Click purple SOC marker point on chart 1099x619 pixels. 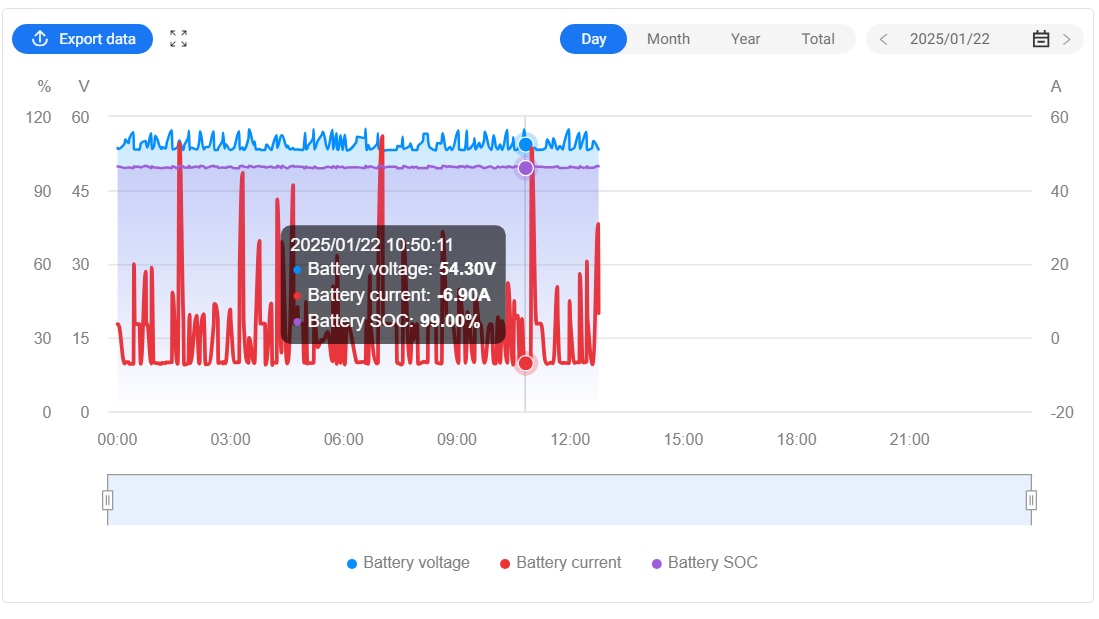click(x=525, y=168)
